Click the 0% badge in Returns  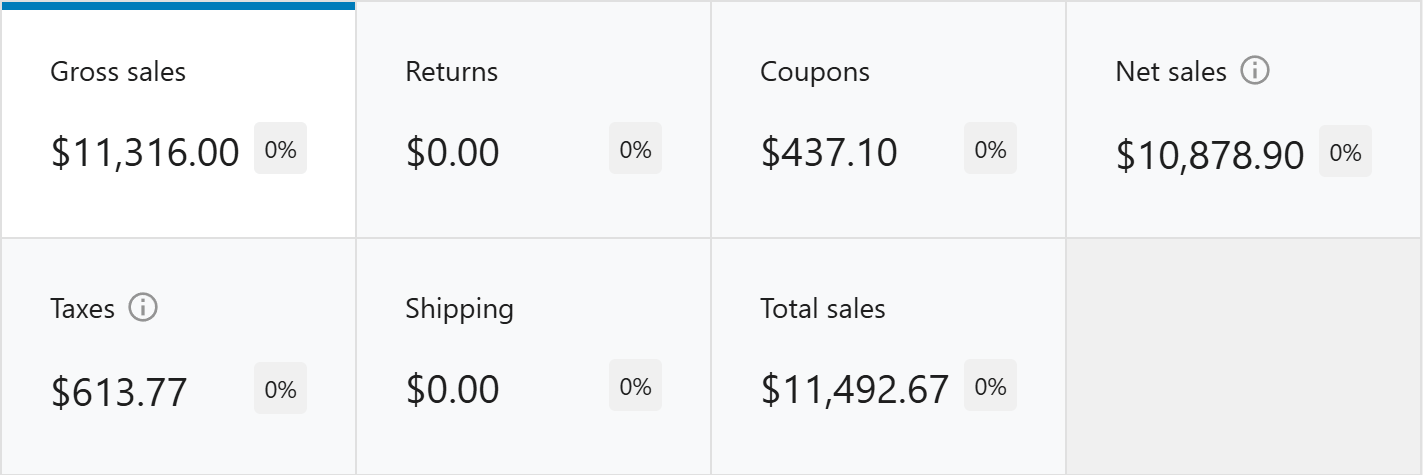pos(635,149)
